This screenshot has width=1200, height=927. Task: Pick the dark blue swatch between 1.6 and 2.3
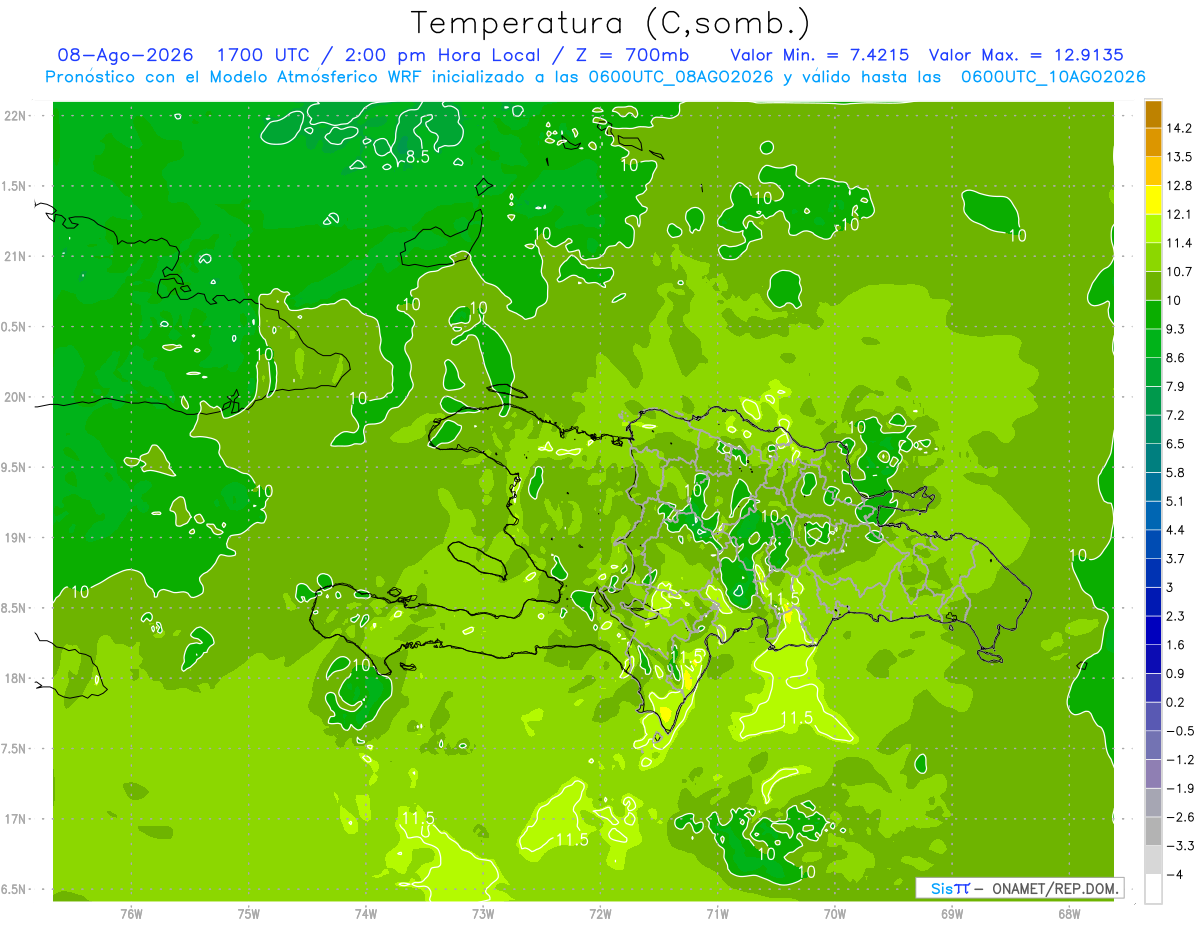pos(1153,630)
